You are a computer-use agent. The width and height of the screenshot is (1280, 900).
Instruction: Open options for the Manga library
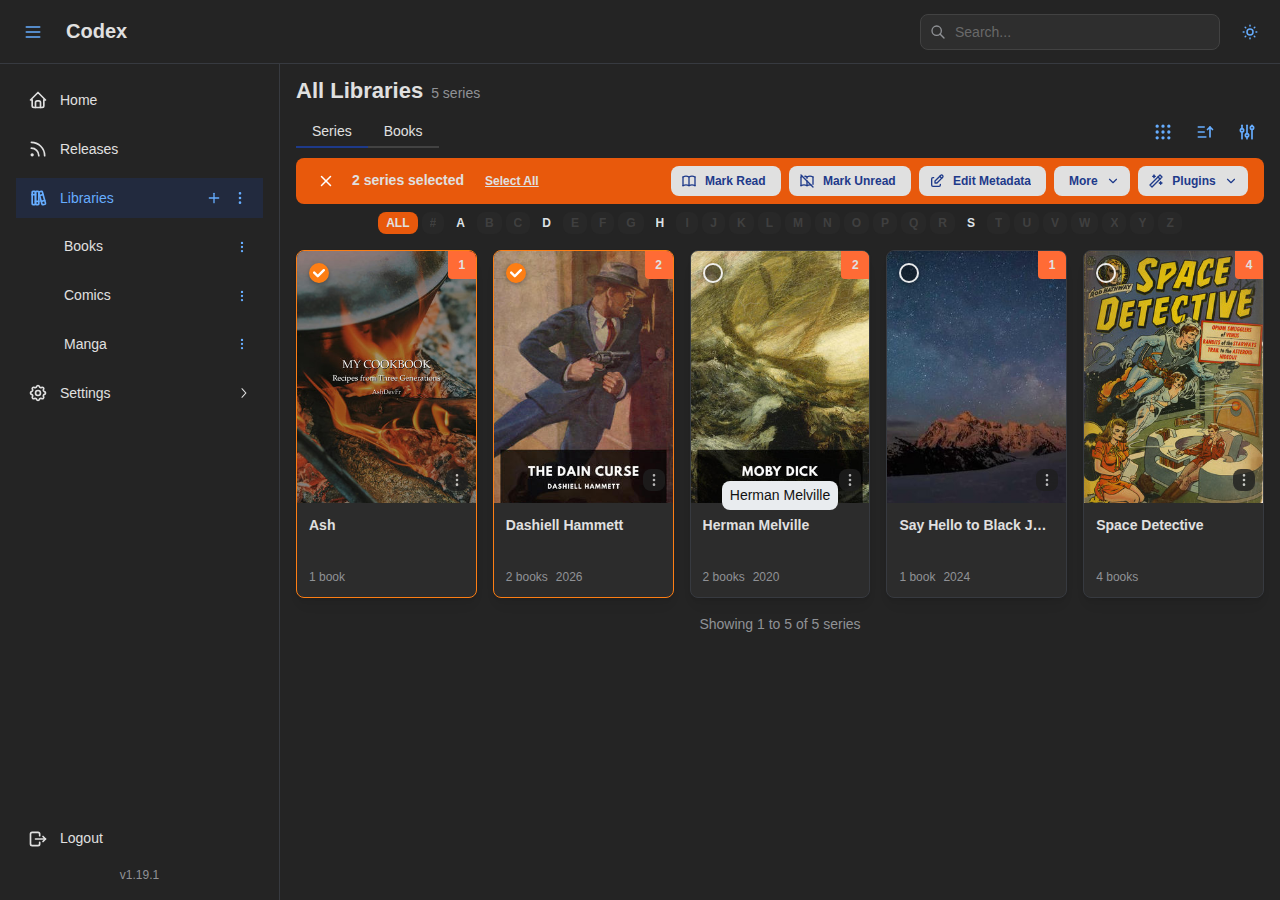pyautogui.click(x=241, y=344)
